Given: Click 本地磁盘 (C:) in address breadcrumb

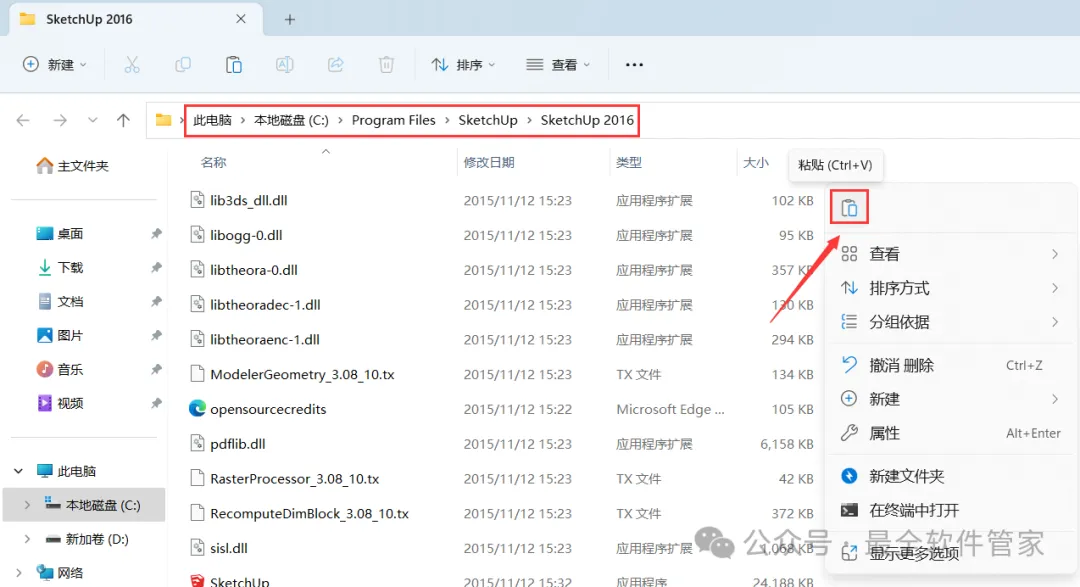Looking at the screenshot, I should (x=291, y=120).
